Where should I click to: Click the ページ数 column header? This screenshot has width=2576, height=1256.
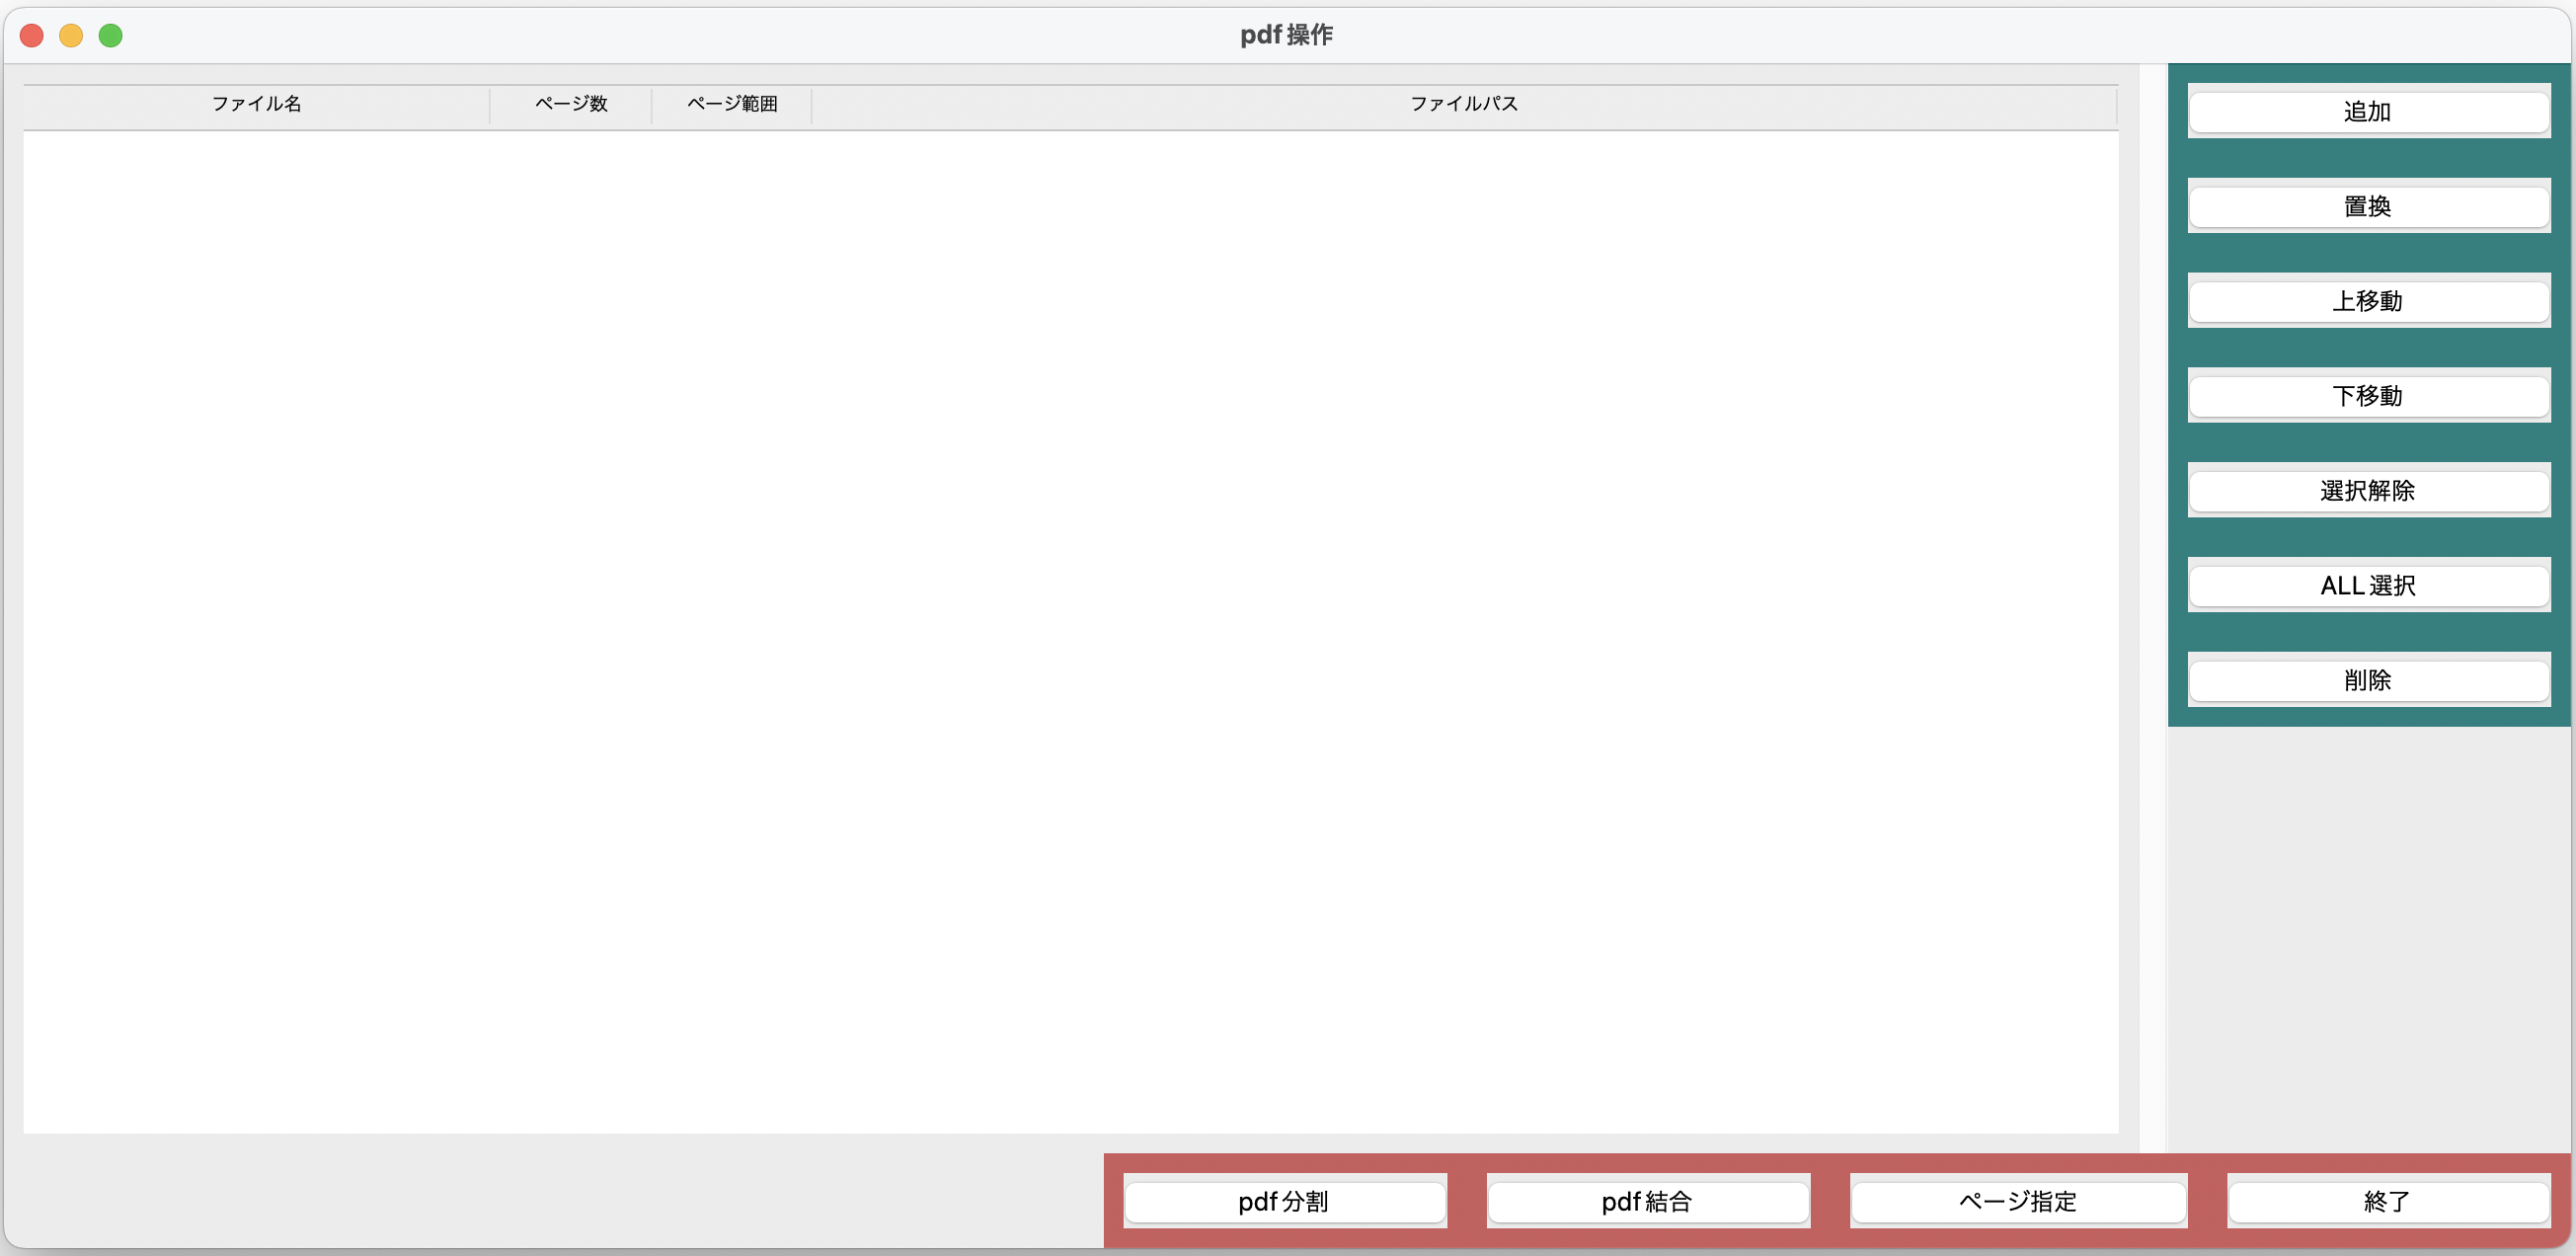(570, 104)
